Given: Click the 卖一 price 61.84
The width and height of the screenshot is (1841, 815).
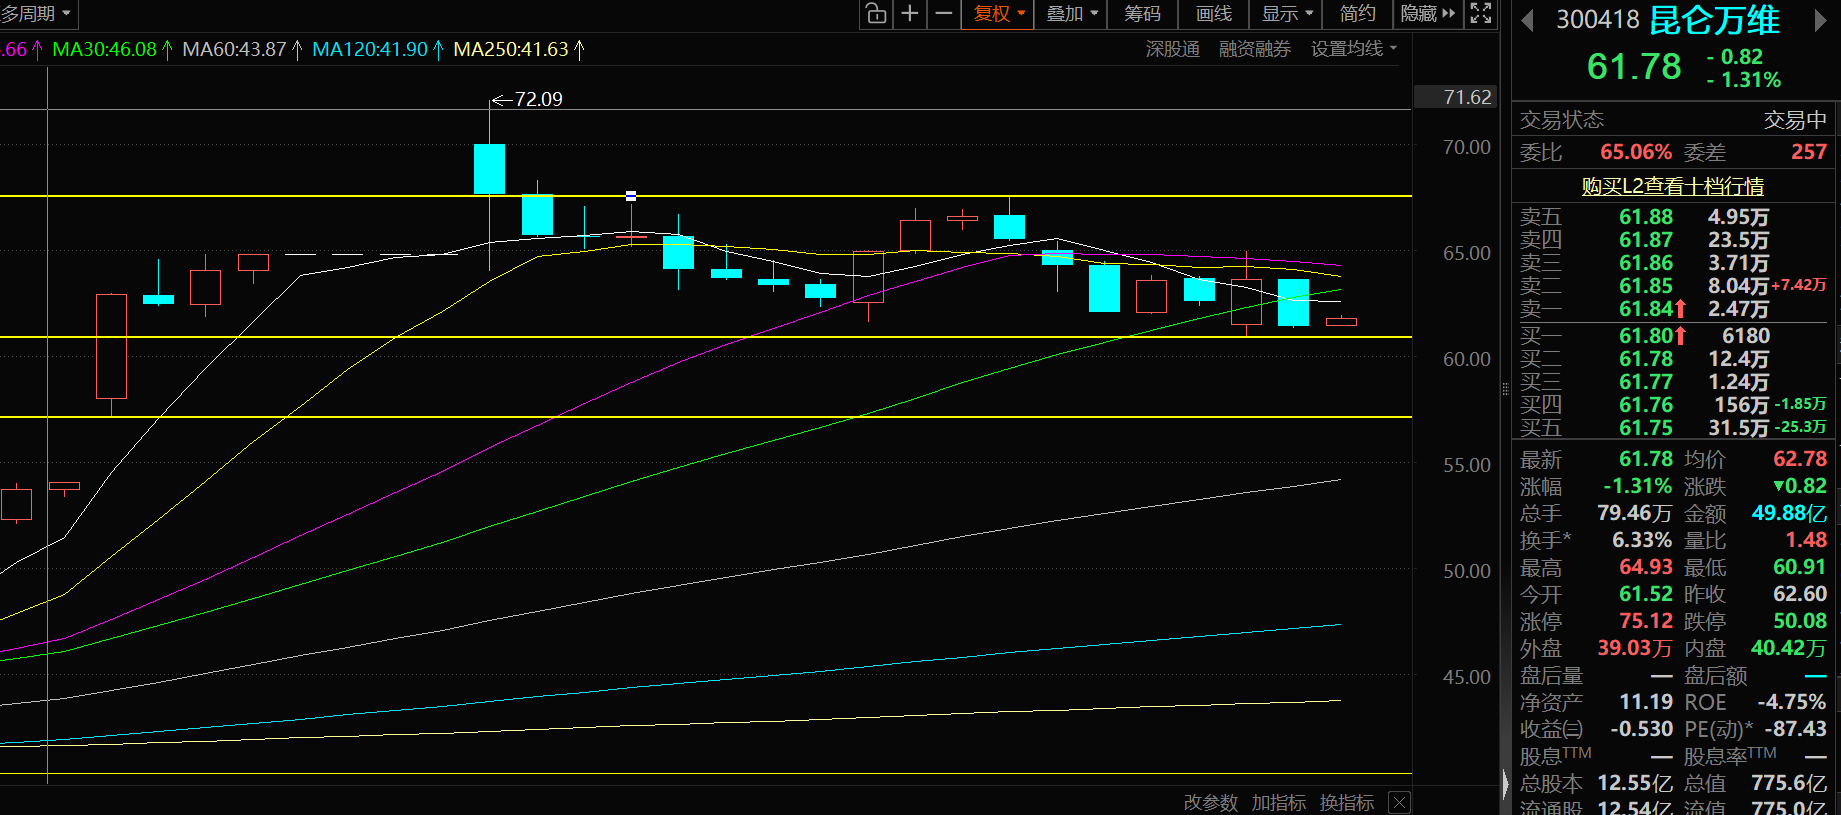Looking at the screenshot, I should tap(1646, 309).
